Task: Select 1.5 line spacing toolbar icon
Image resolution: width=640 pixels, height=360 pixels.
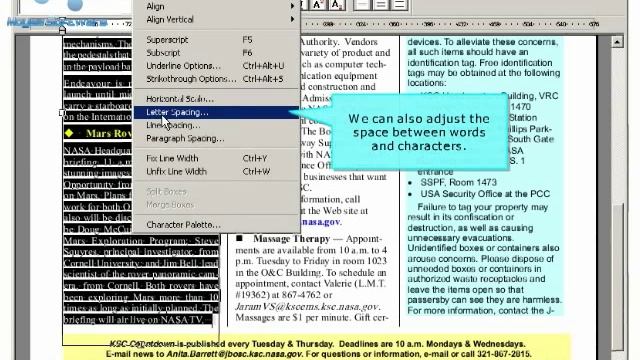Action: pyautogui.click(x=380, y=4)
